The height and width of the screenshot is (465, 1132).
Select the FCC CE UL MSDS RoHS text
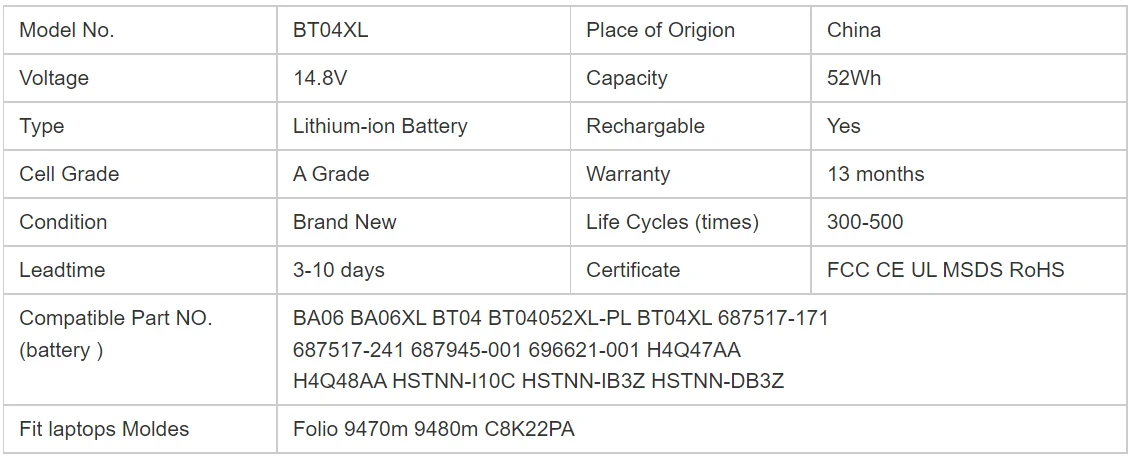946,270
